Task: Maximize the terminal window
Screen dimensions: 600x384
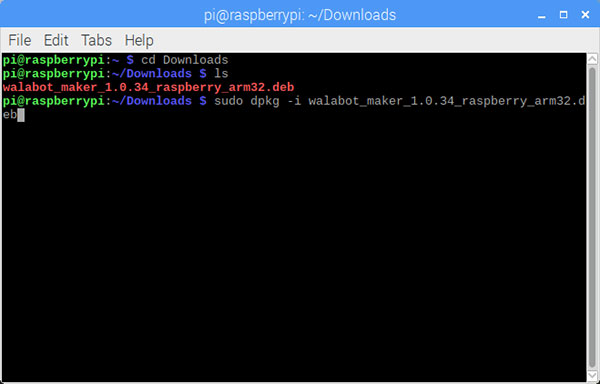Action: pyautogui.click(x=563, y=15)
